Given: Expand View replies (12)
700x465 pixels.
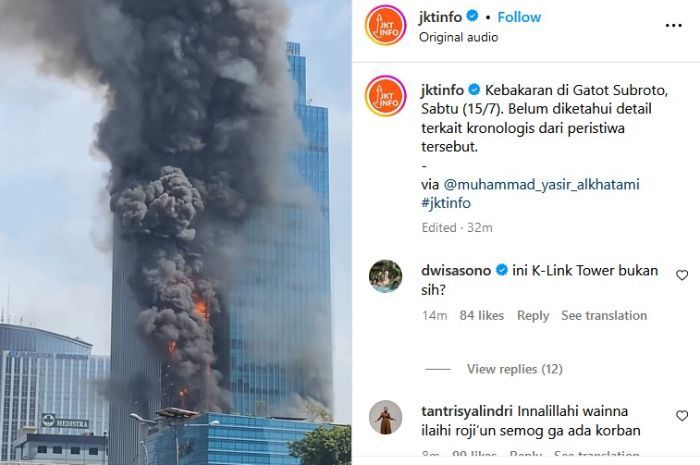Looking at the screenshot, I should [514, 369].
